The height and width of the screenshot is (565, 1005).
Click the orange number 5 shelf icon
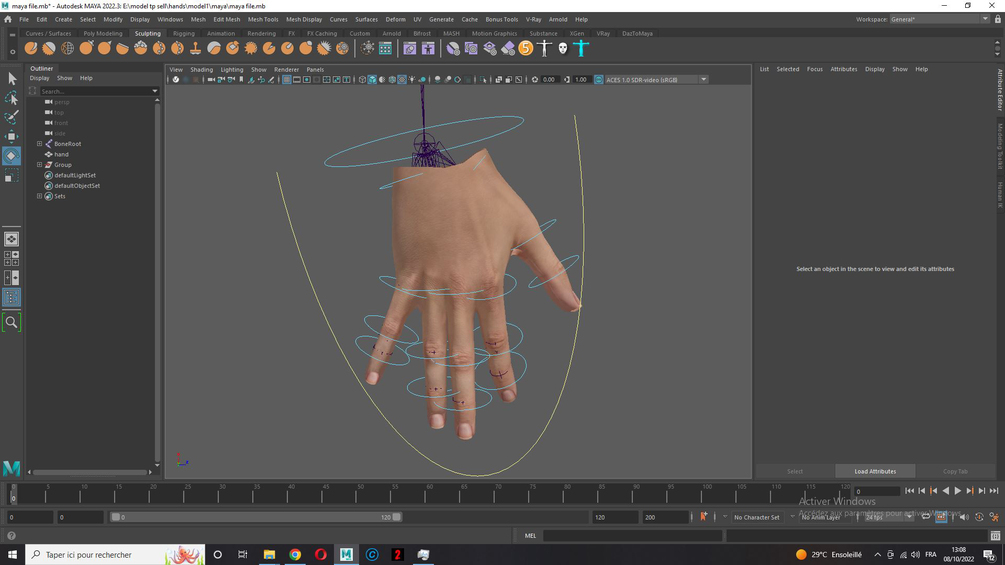[526, 48]
